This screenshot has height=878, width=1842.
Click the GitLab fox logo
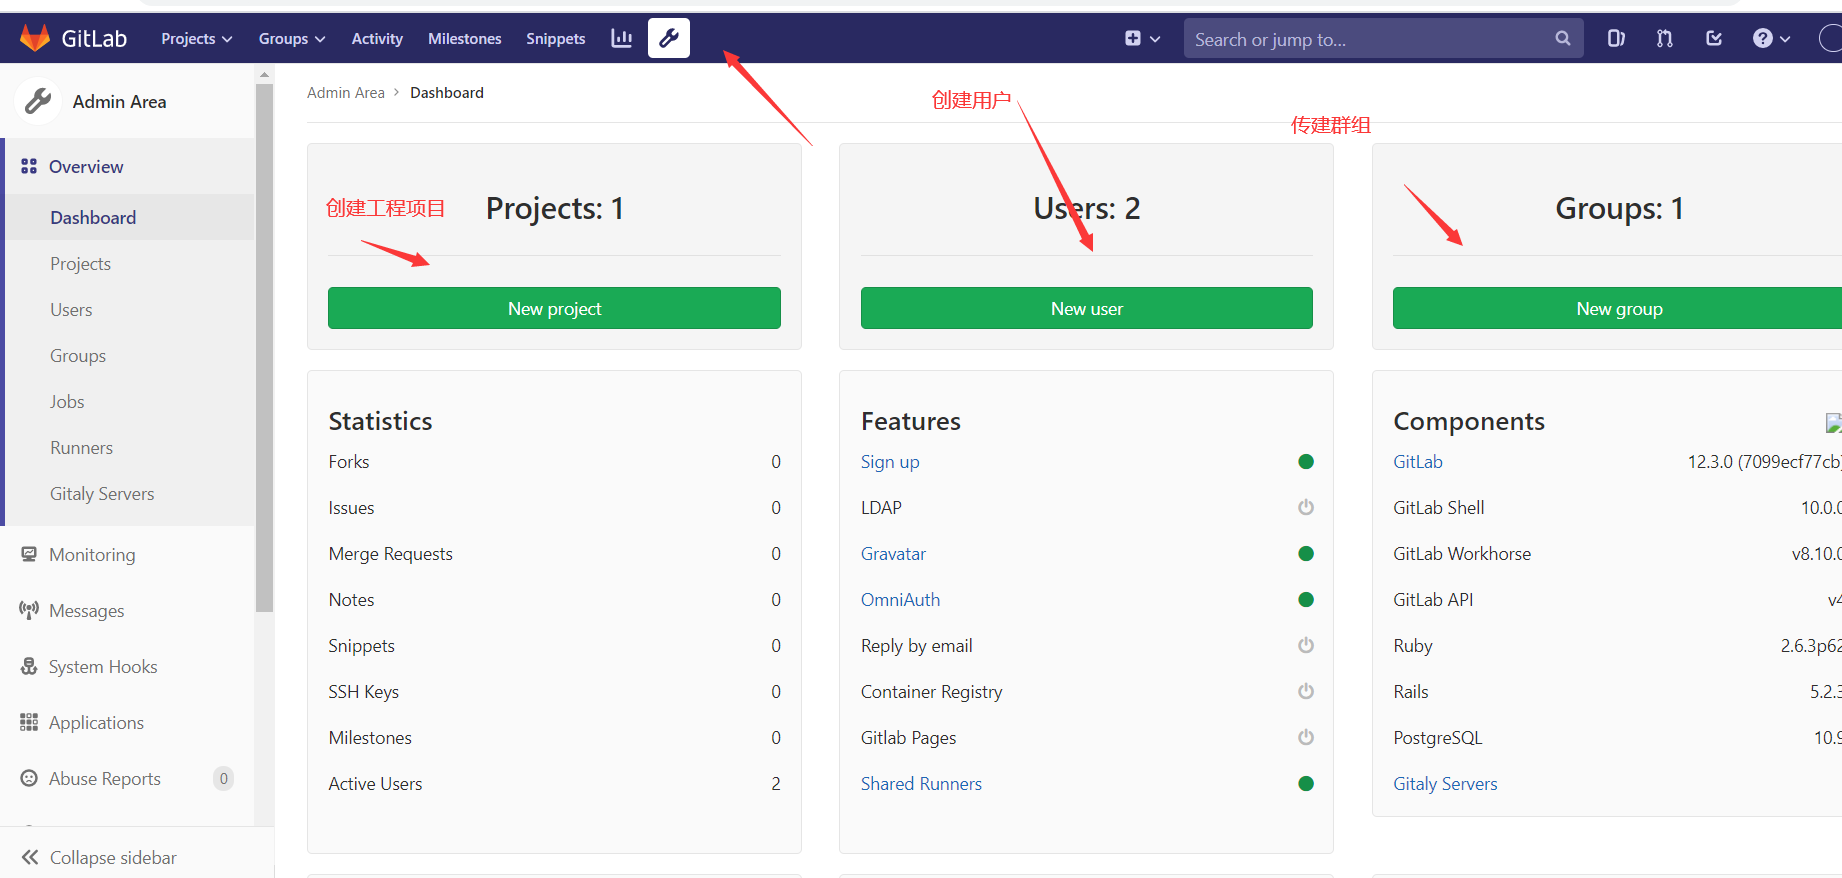(x=35, y=38)
